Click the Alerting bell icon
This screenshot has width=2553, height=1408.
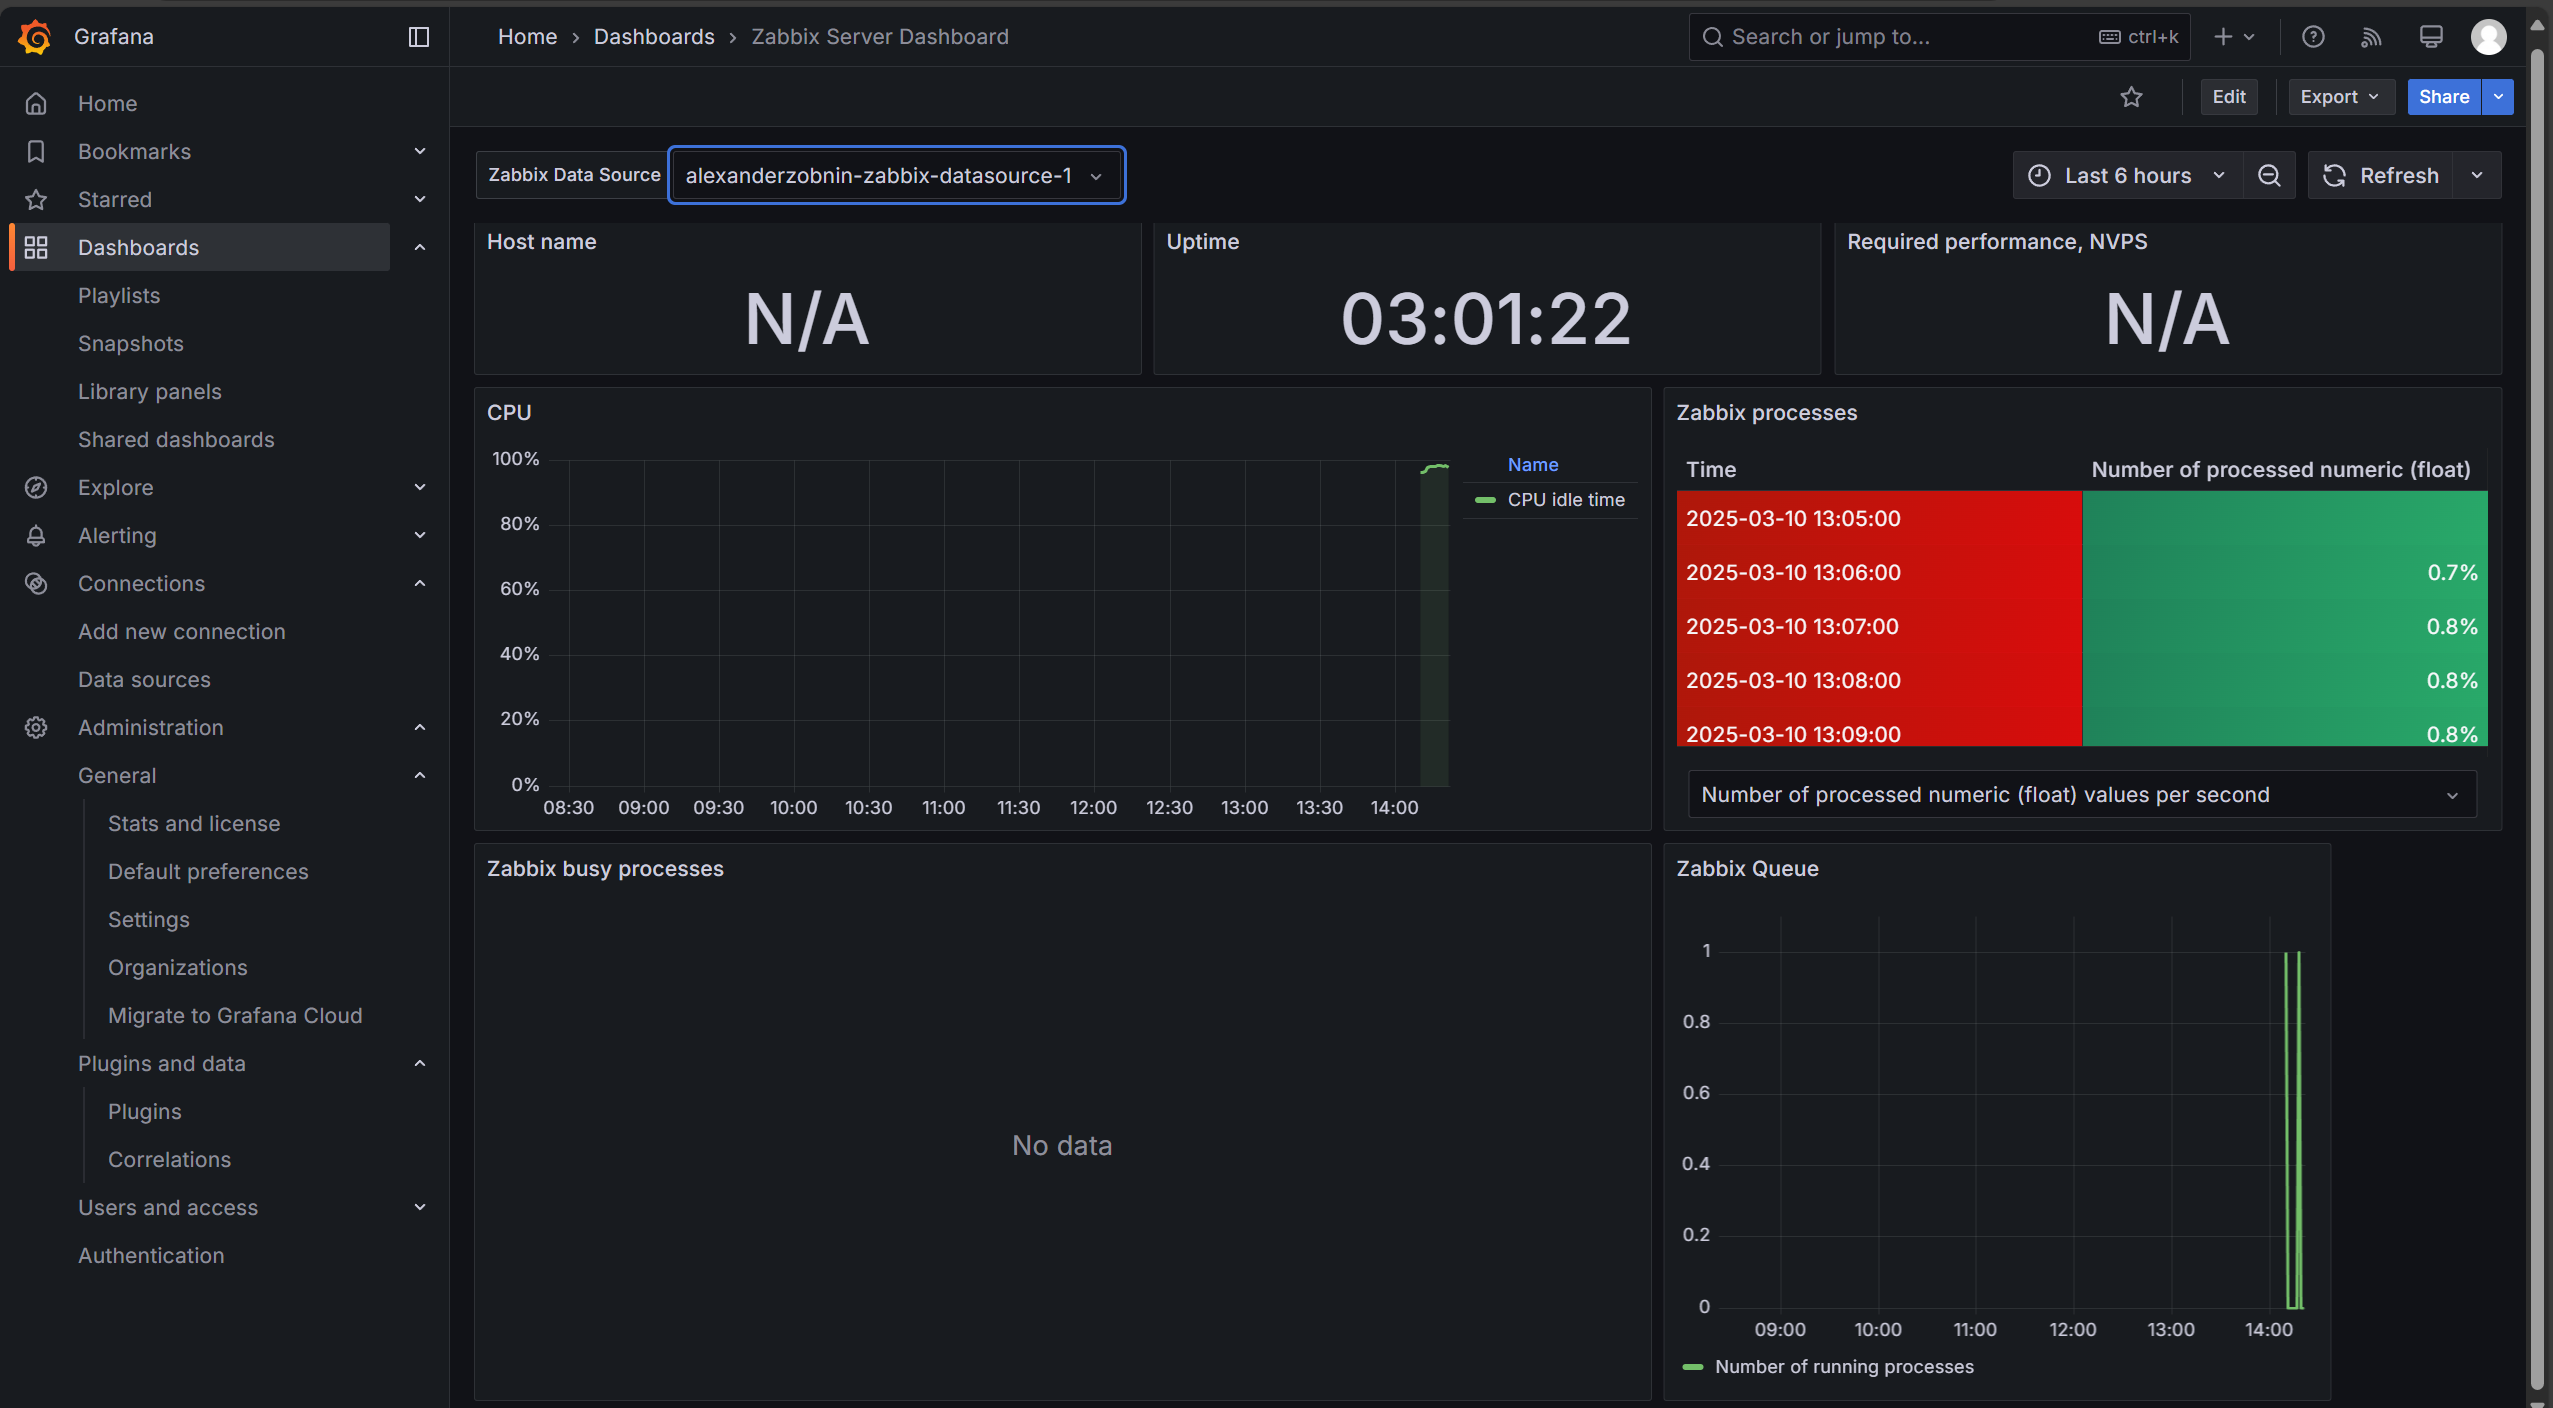tap(36, 535)
